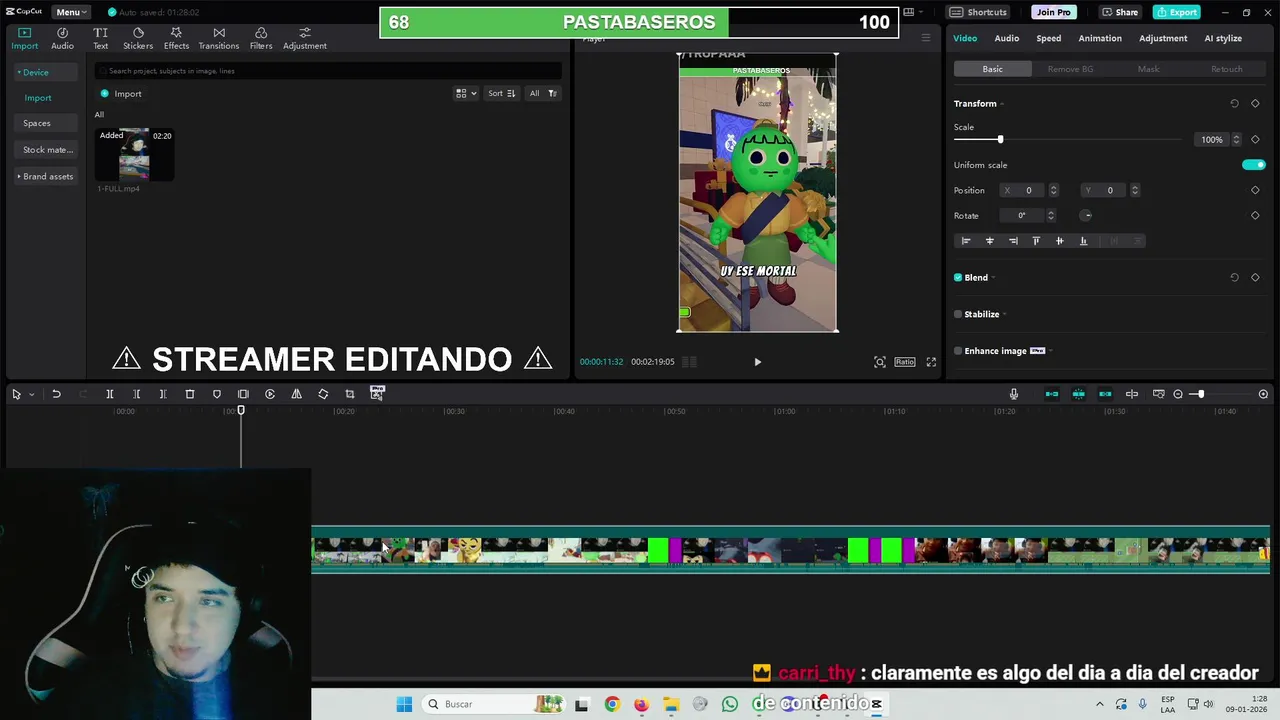This screenshot has height=720, width=1280.
Task: Select the Mask sub-tab
Action: coord(1148,69)
